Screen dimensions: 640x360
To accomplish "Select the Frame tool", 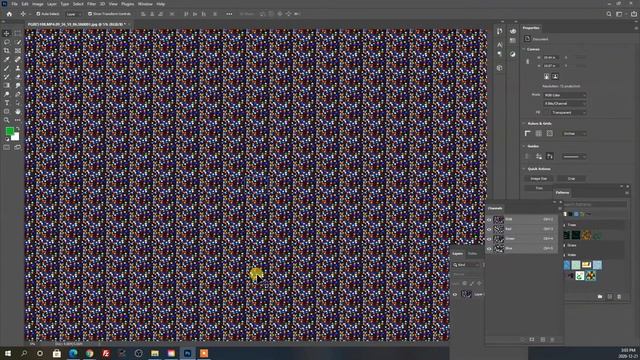I will click(x=18, y=51).
